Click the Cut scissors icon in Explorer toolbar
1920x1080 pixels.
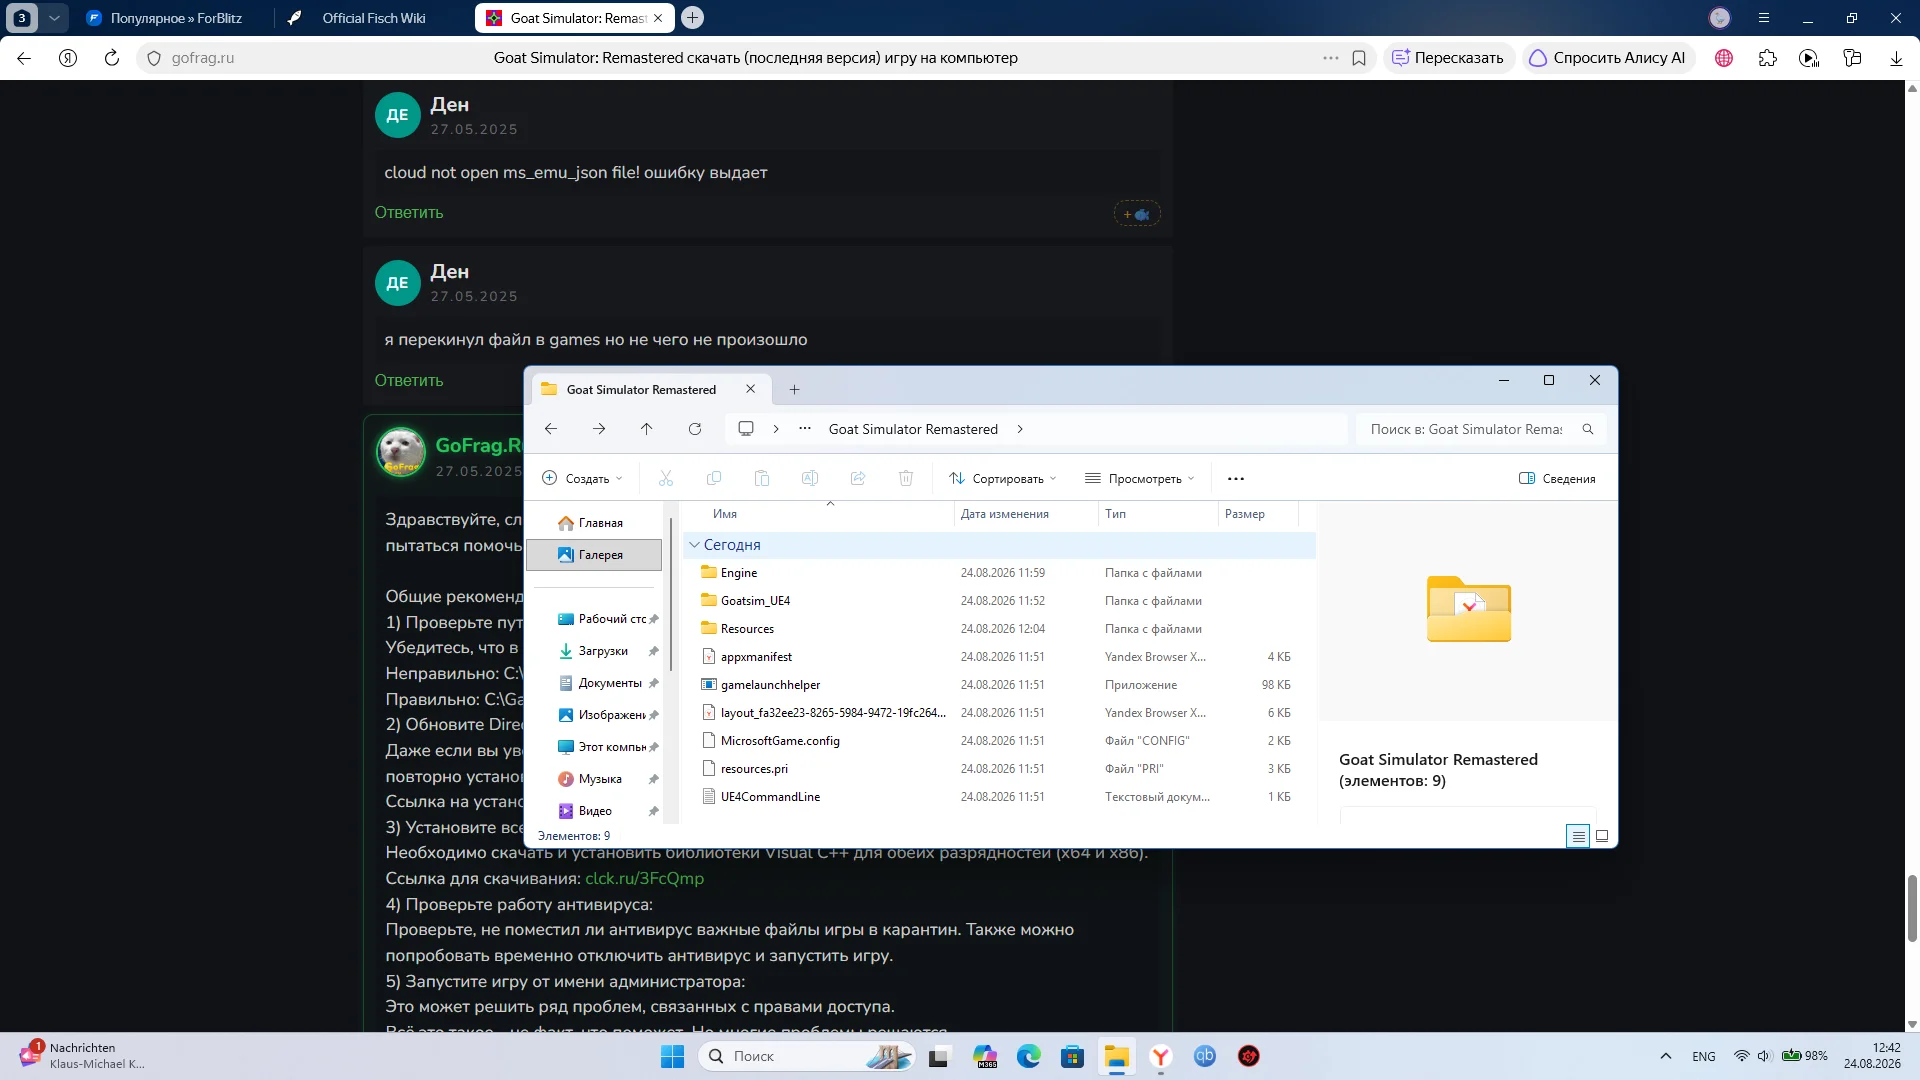click(x=666, y=478)
